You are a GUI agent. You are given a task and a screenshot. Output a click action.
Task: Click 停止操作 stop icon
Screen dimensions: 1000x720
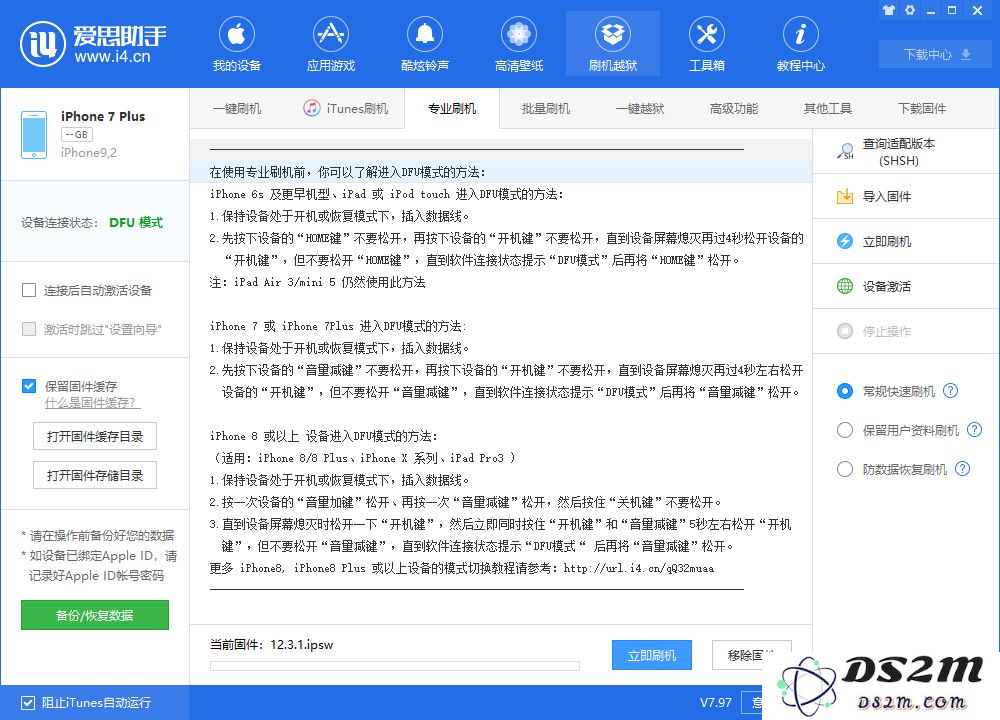point(845,331)
